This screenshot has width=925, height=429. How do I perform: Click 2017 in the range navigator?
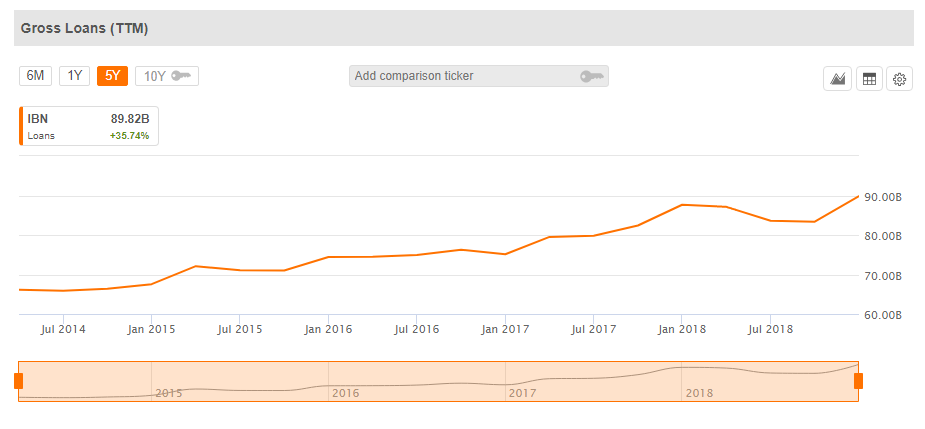523,393
